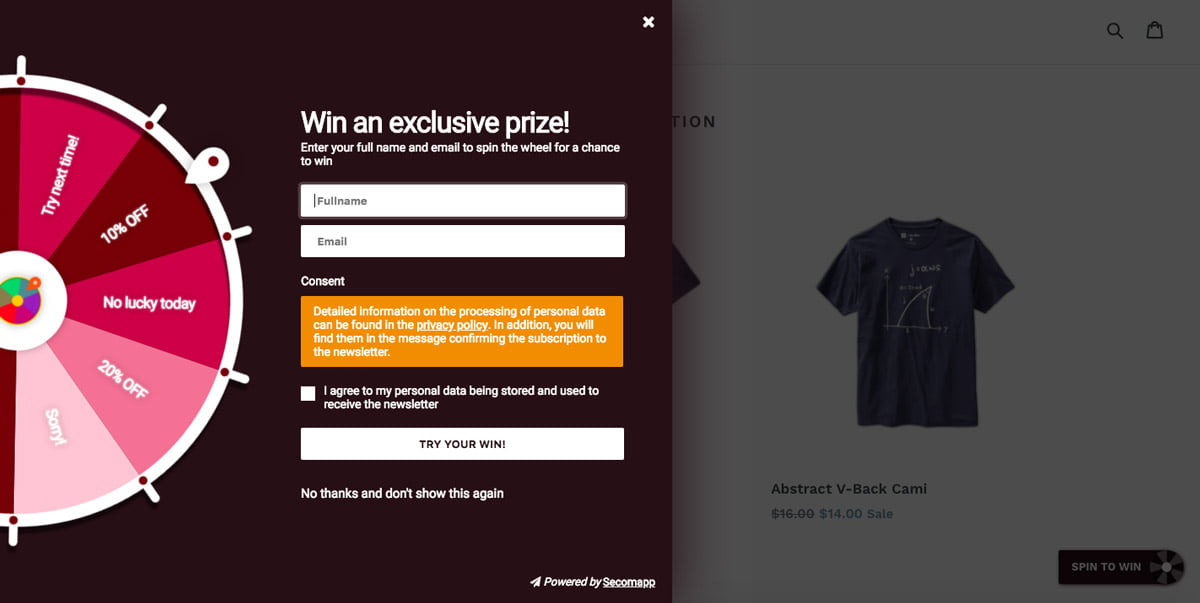
Task: Close the spin wheel popup
Action: [648, 22]
